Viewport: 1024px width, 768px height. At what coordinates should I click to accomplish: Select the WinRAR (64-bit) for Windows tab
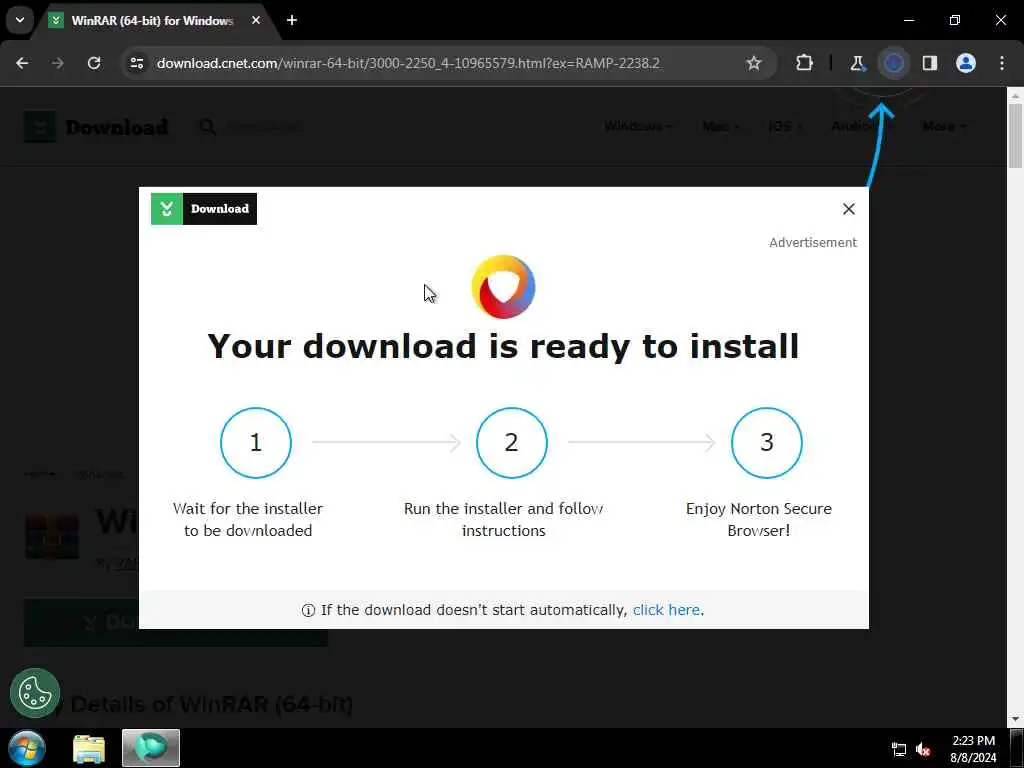click(x=153, y=21)
